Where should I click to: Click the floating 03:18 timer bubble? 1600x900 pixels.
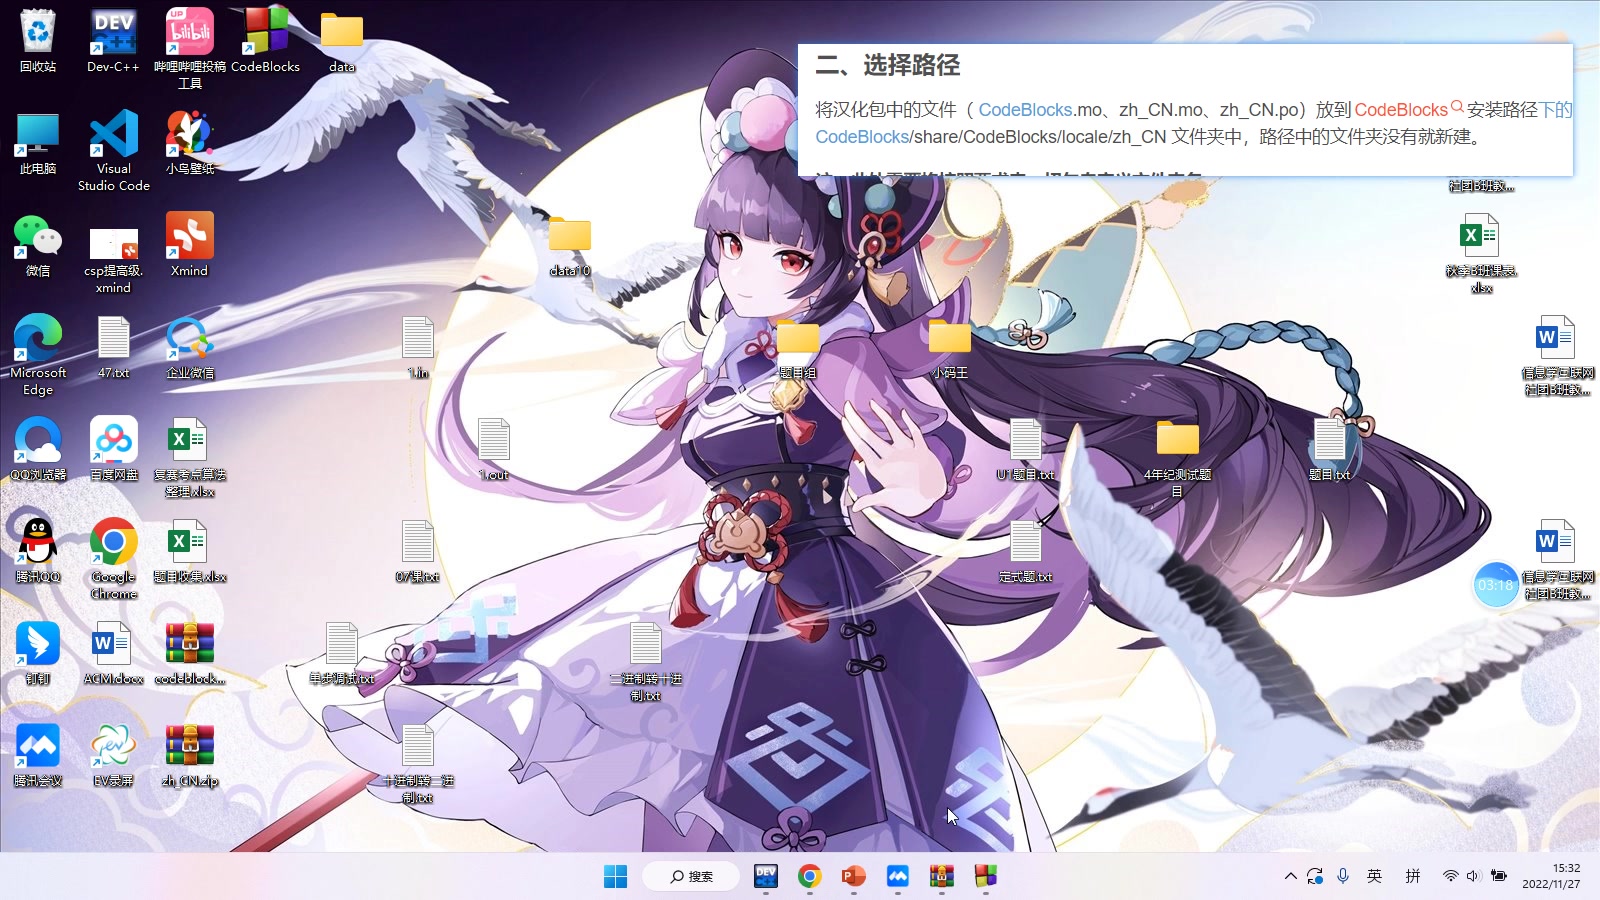tap(1495, 585)
